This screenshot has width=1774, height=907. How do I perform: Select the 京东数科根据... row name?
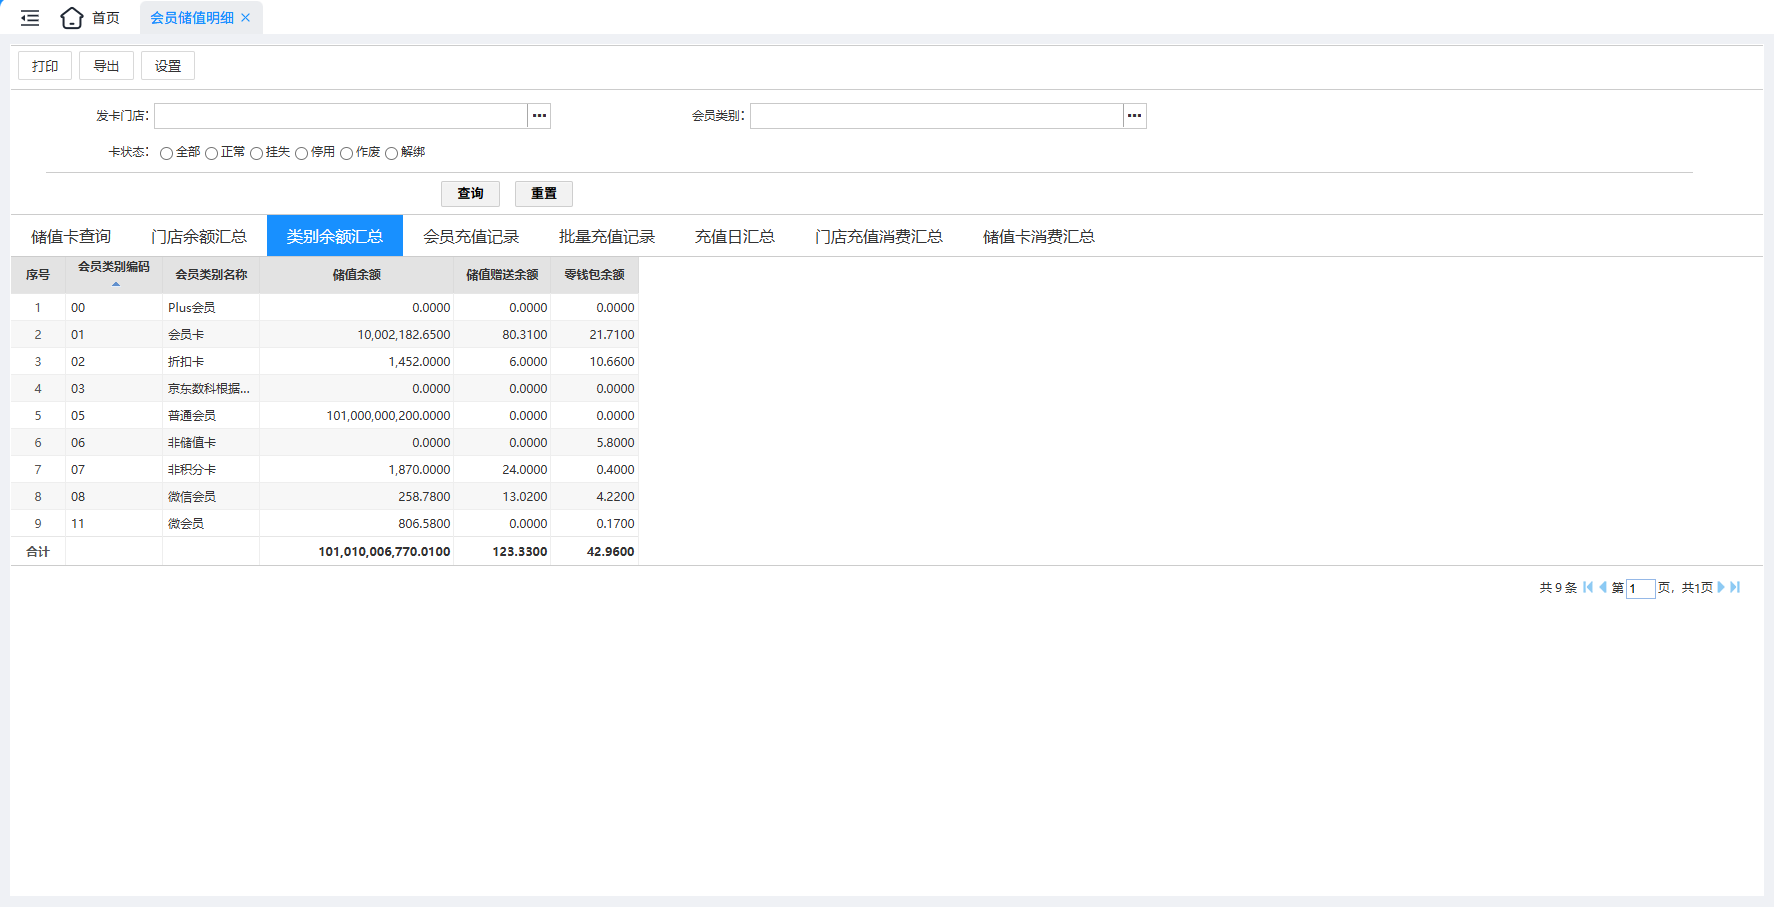coord(209,389)
